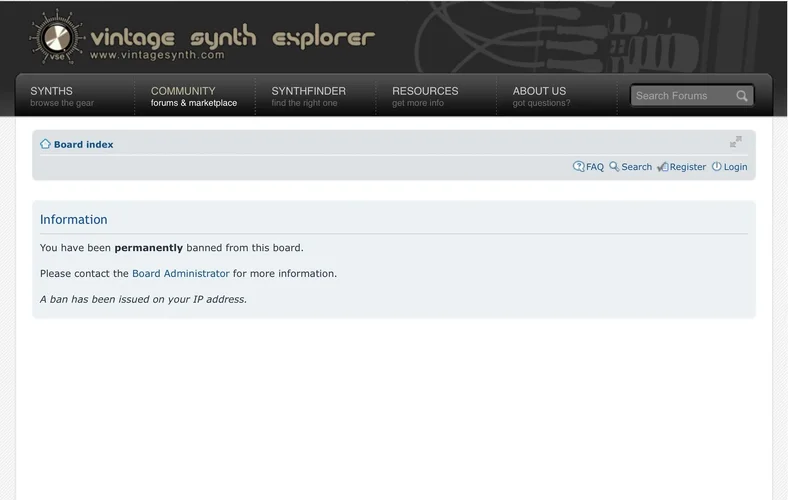Toggle the font size resize icon
The width and height of the screenshot is (788, 500).
pyautogui.click(x=736, y=142)
